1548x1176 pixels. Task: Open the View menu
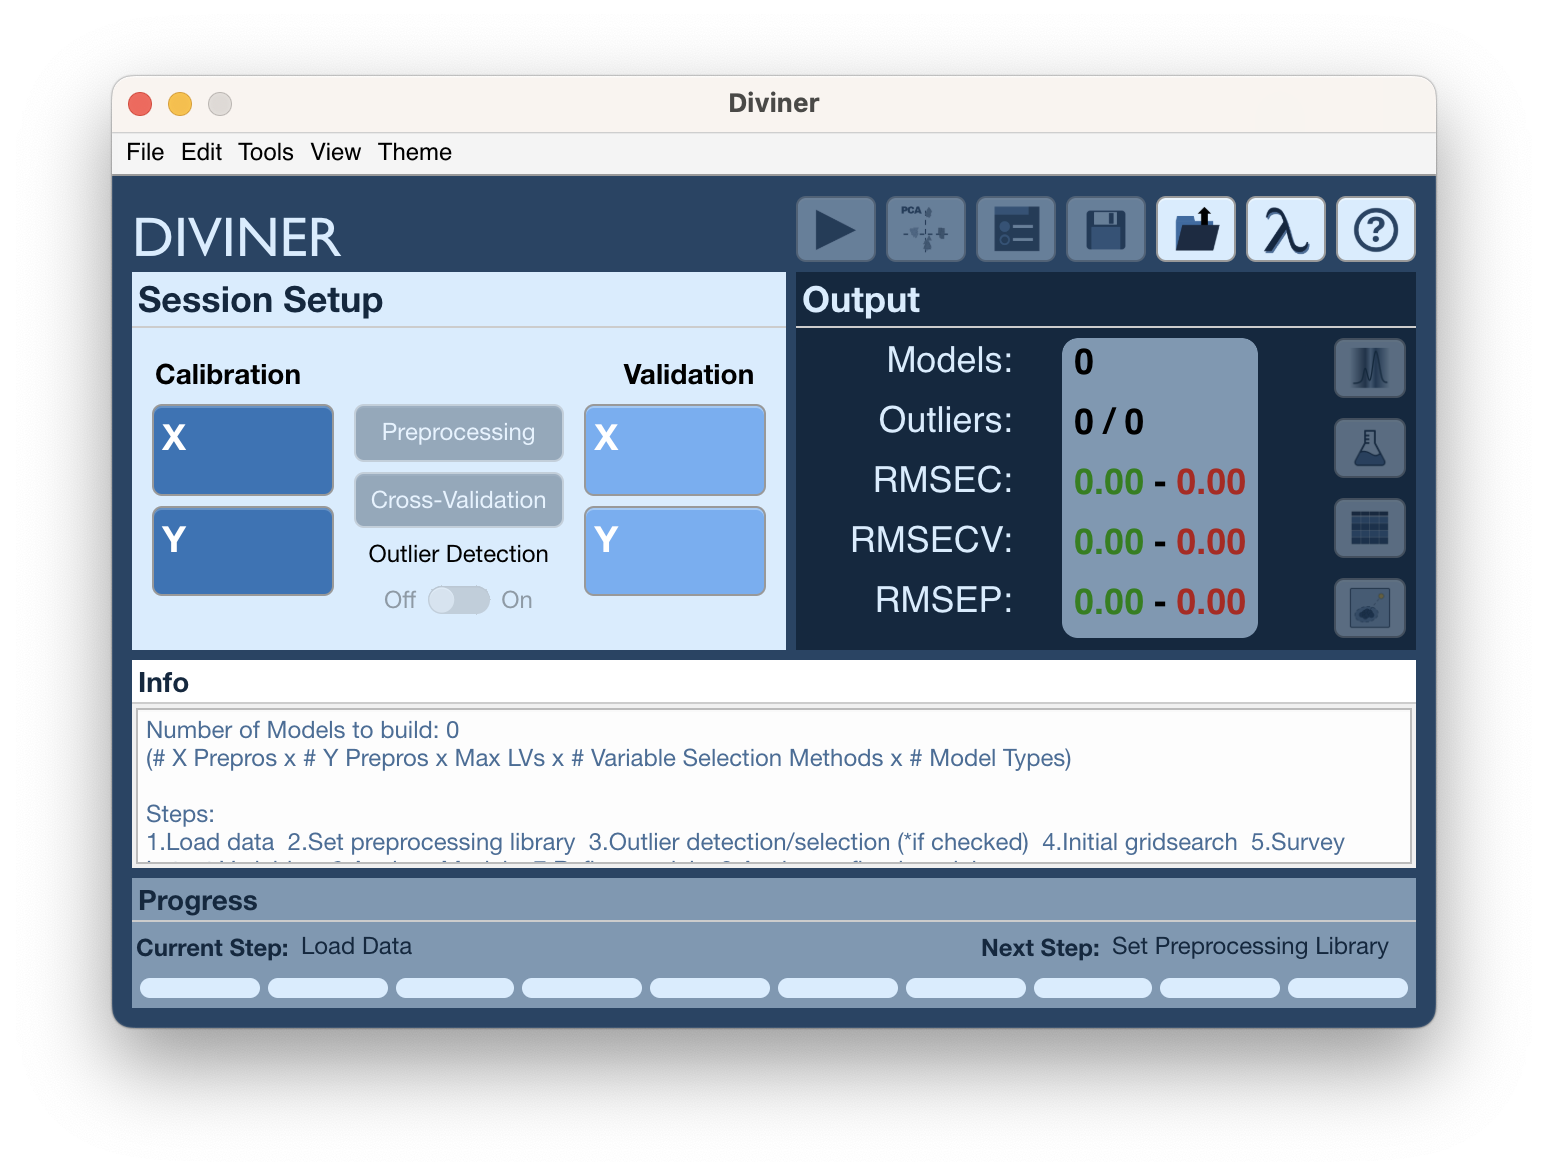point(336,152)
